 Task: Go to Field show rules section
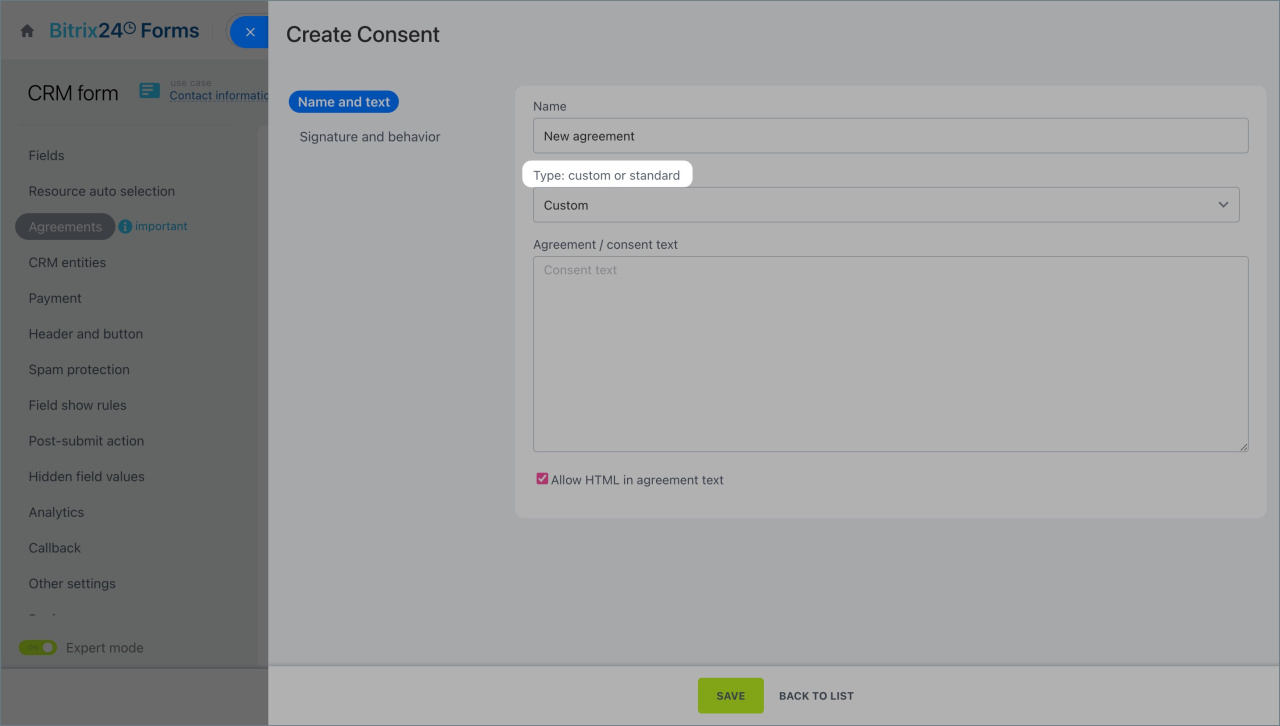click(x=77, y=405)
